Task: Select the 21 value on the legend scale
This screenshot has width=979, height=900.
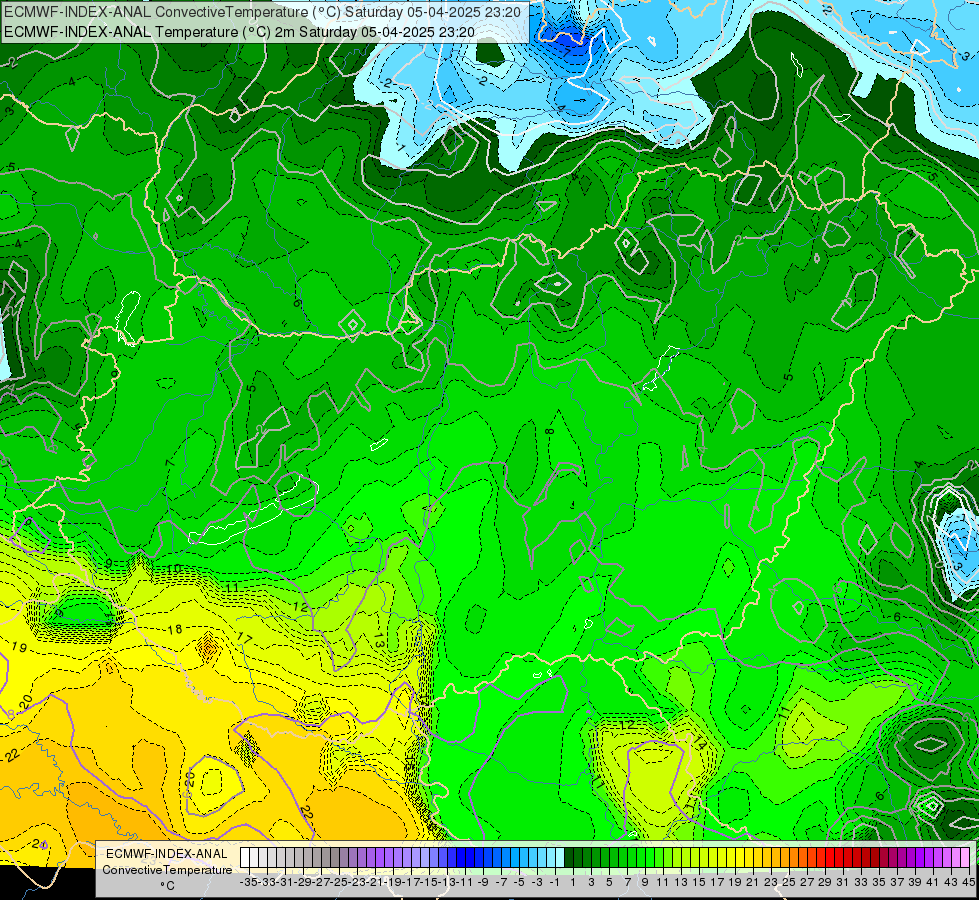Action: pos(752,881)
